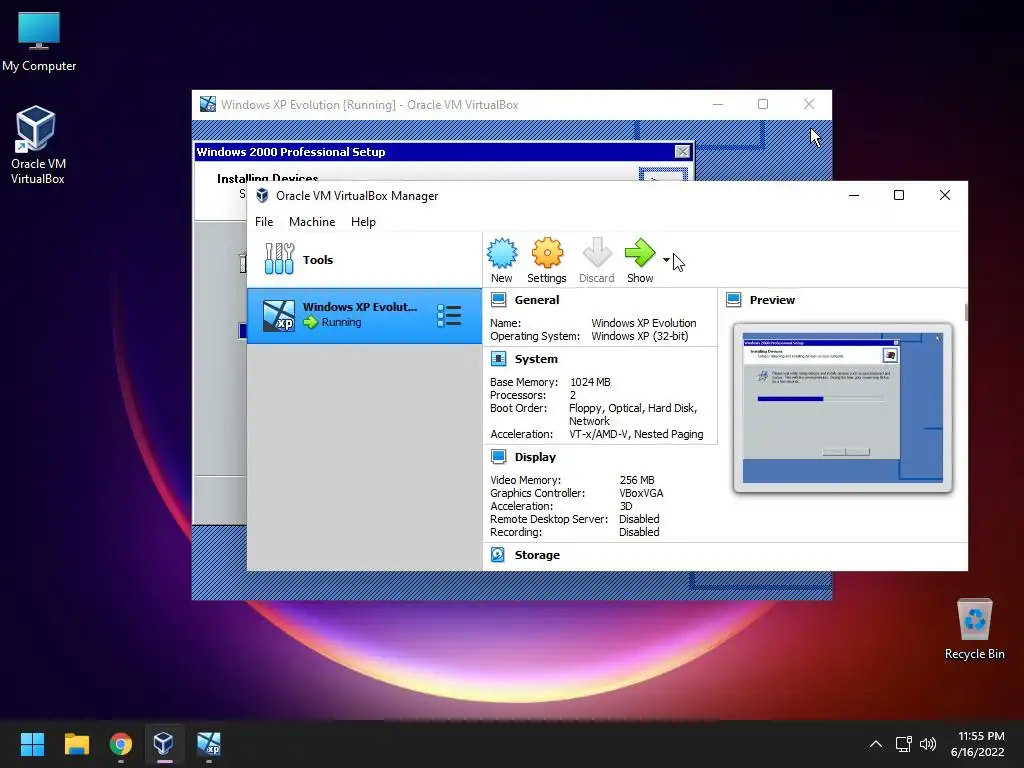Open File Explorer from taskbar
Image resolution: width=1024 pixels, height=768 pixels.
[76, 744]
